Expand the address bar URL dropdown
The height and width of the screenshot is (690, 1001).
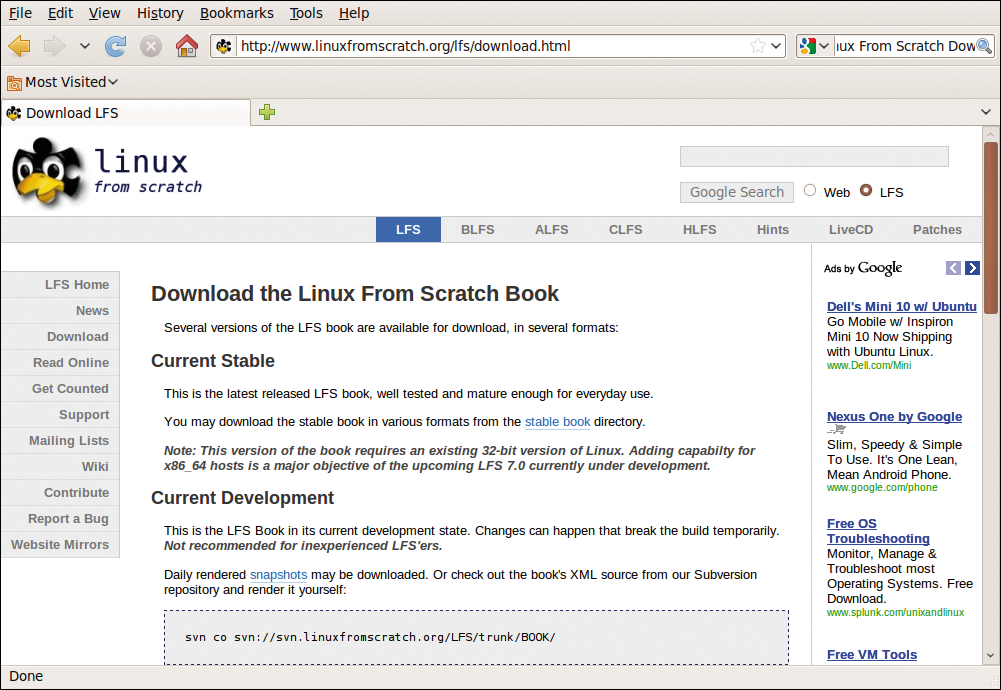[x=776, y=46]
